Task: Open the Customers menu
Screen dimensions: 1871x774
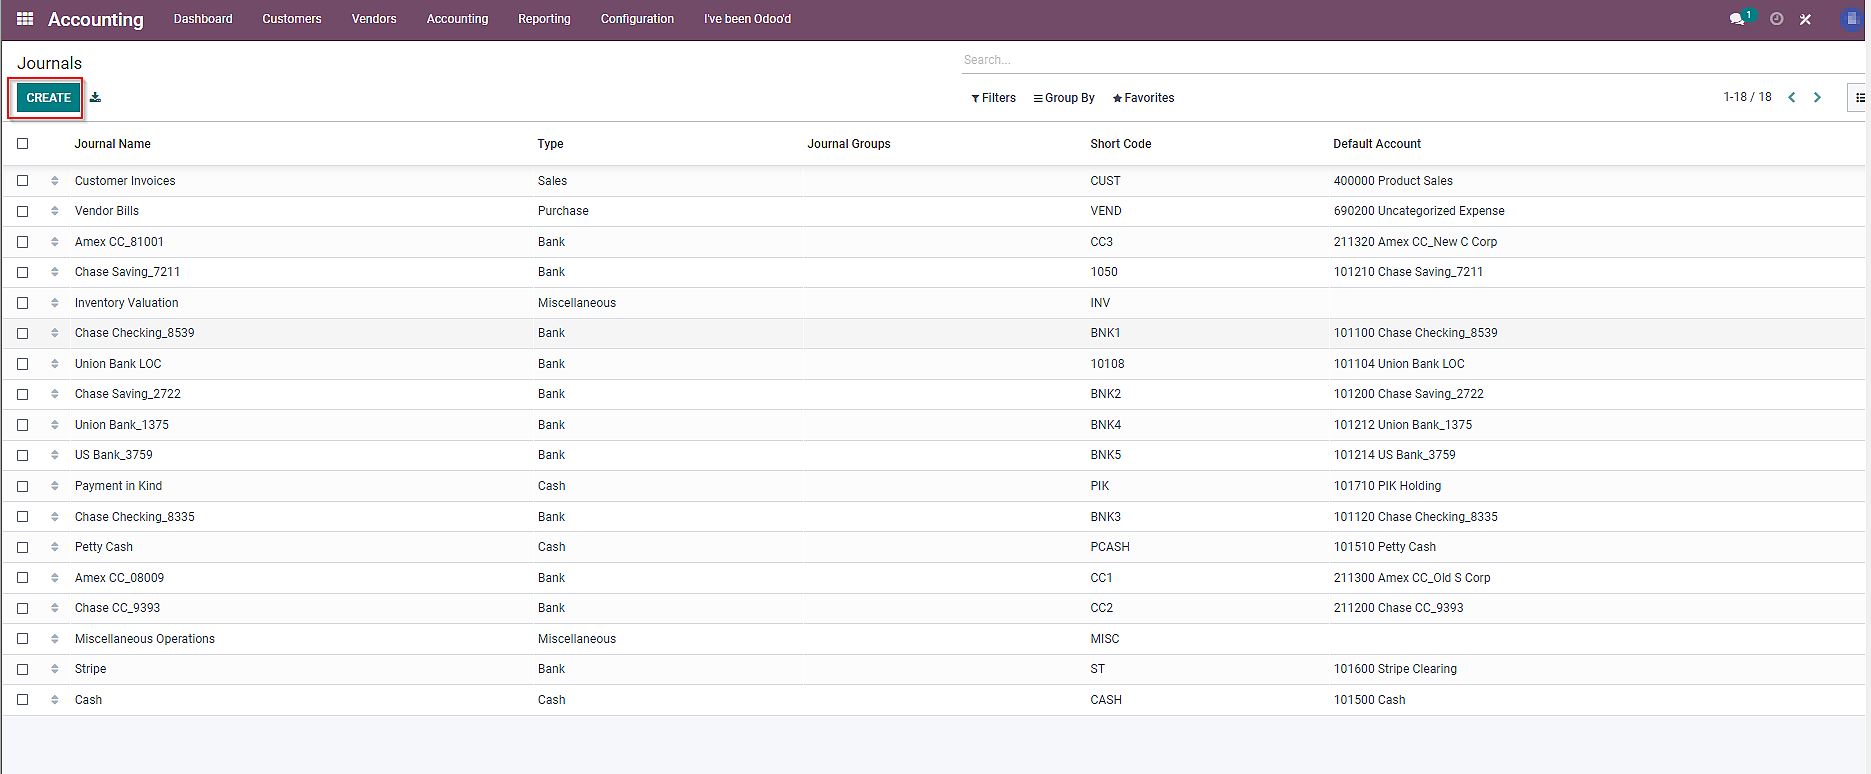Action: 292,19
